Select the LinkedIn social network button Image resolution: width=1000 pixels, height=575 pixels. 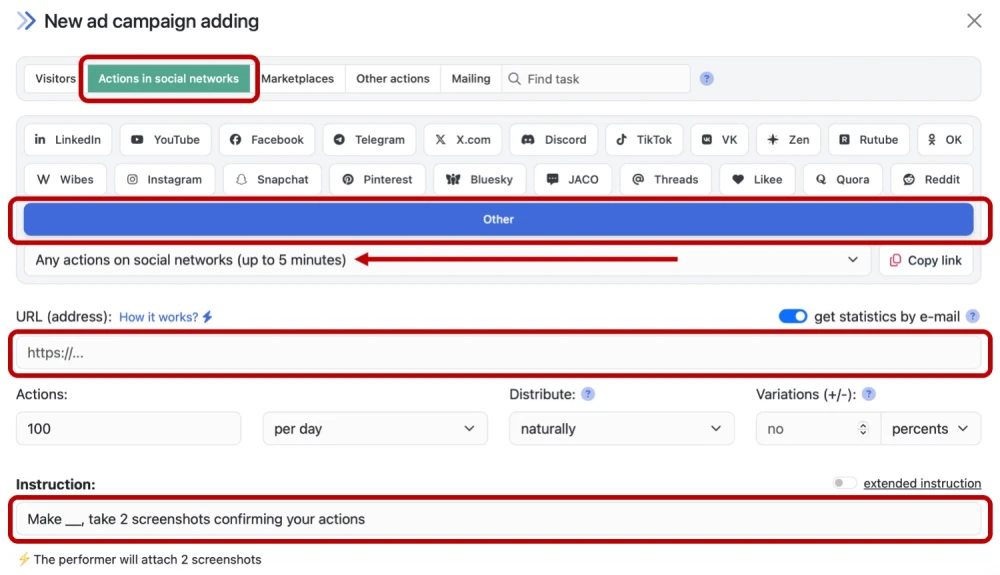click(x=68, y=140)
